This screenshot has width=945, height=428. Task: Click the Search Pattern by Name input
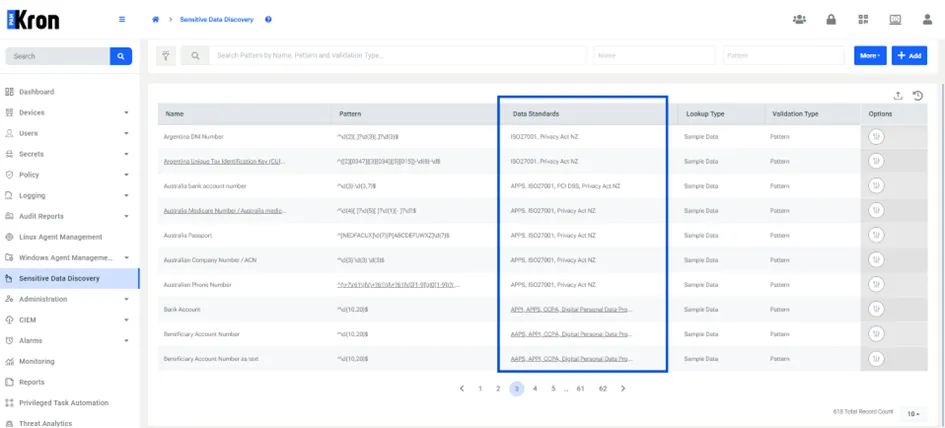pyautogui.click(x=398, y=55)
